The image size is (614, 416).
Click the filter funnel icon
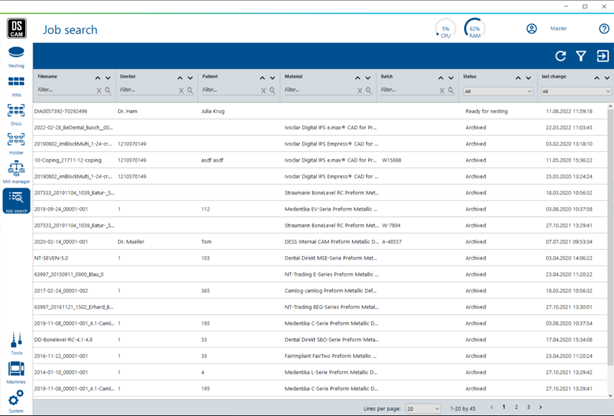point(580,57)
